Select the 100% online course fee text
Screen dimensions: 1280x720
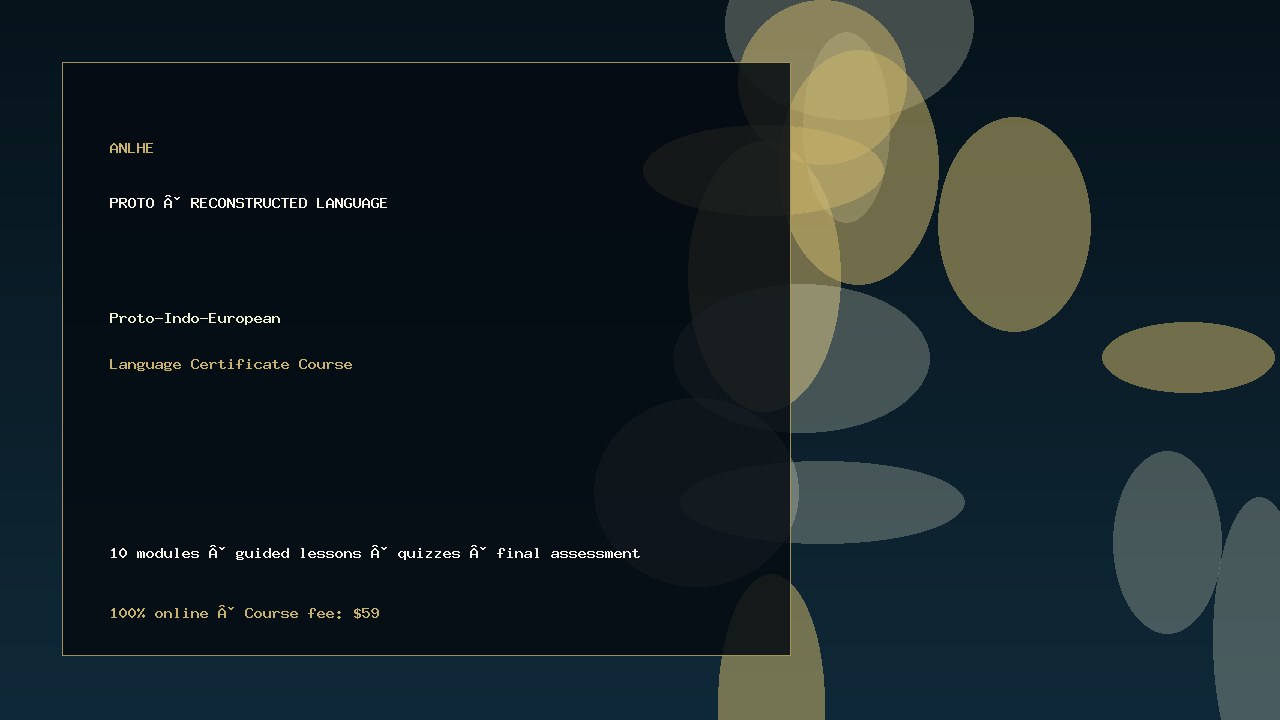pos(245,613)
